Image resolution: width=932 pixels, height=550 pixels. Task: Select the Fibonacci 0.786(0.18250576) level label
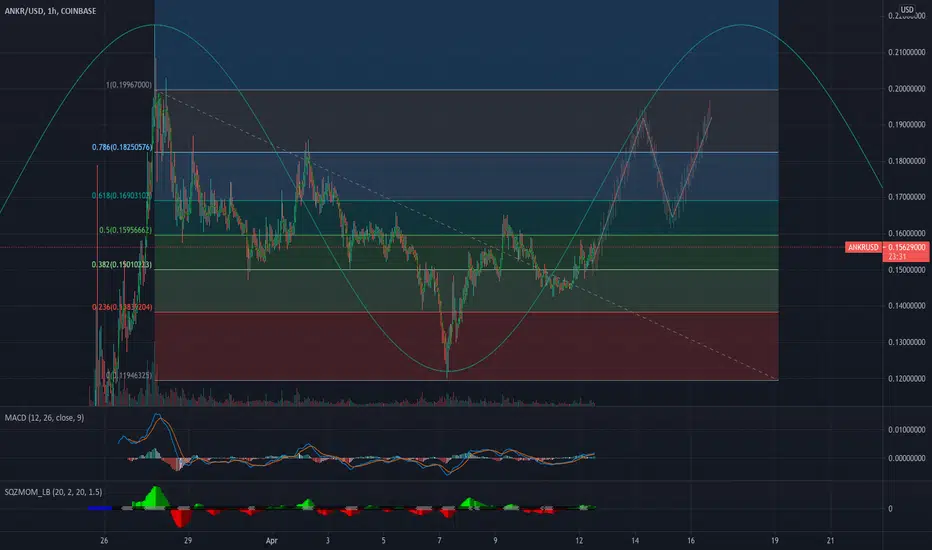[x=122, y=147]
